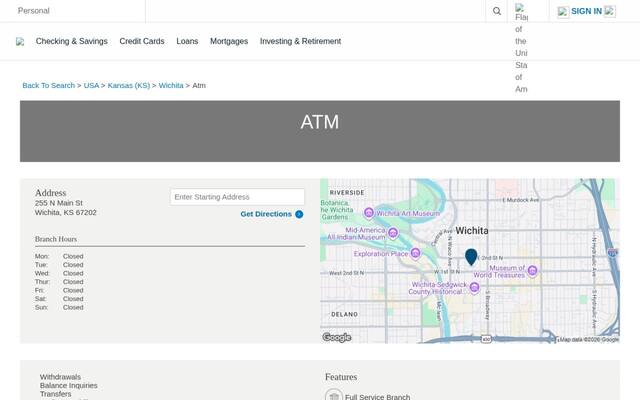This screenshot has height=400, width=640.
Task: Click the Exploration Place map marker
Action: [415, 253]
